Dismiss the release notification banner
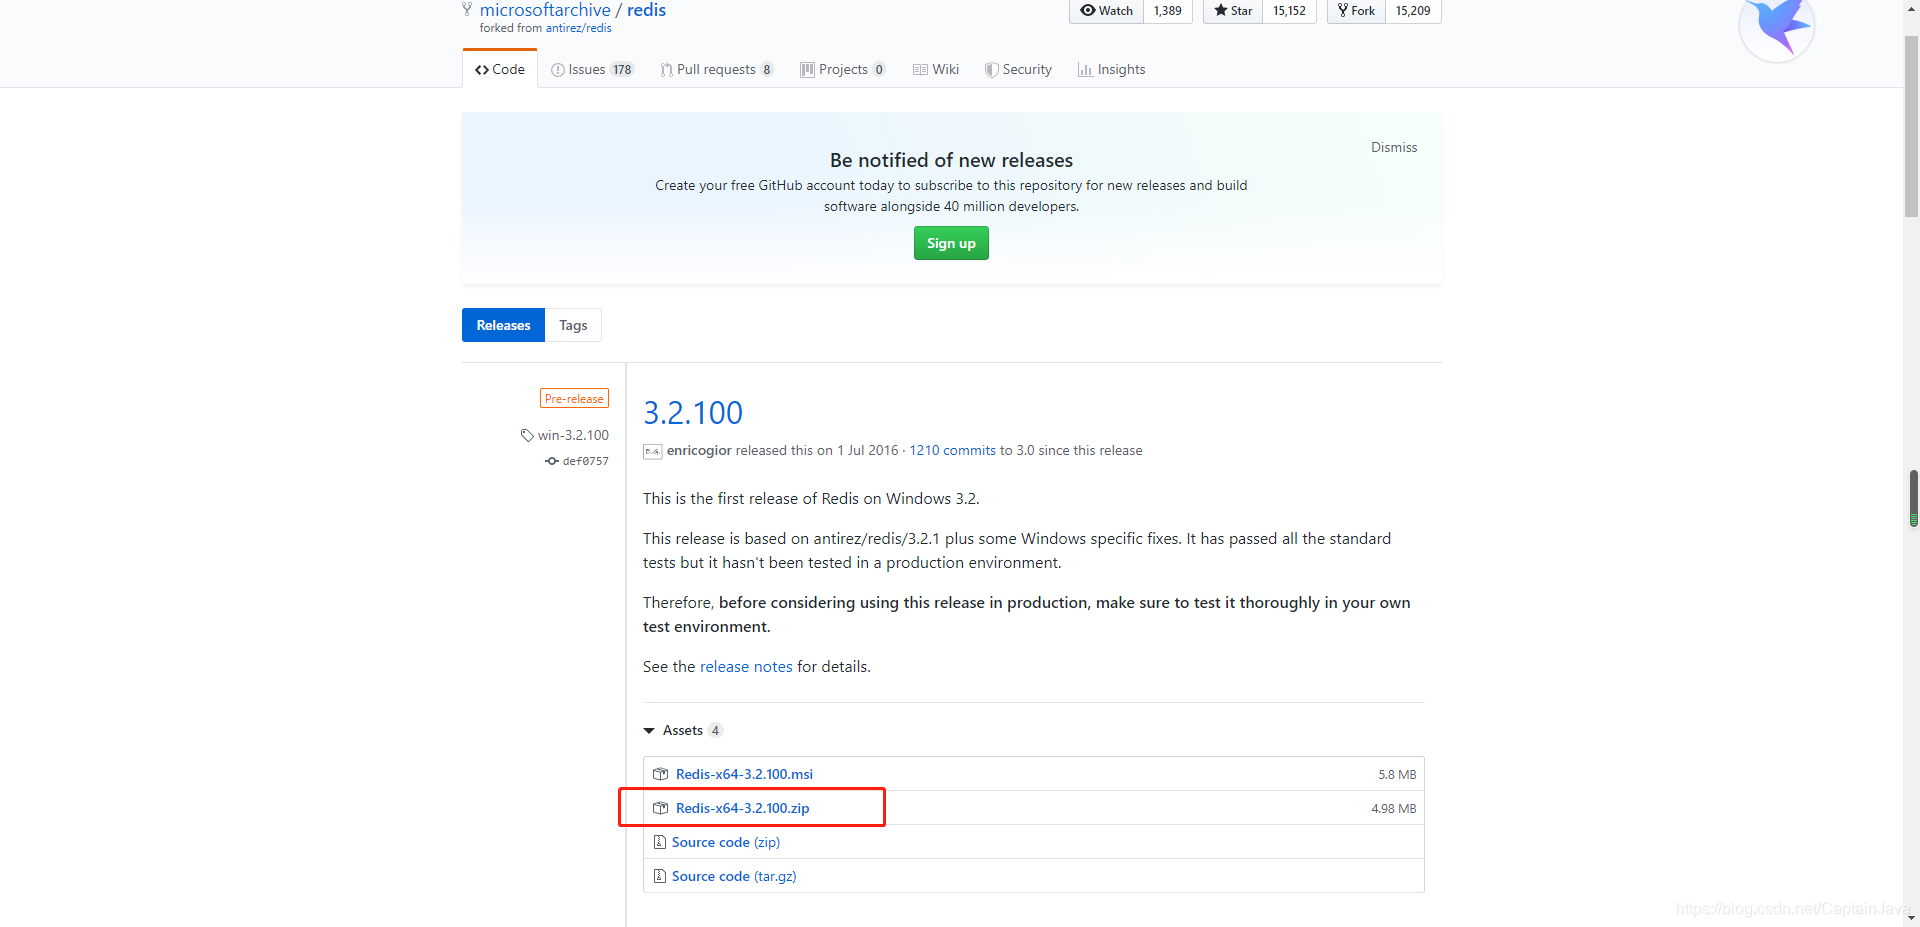 [1394, 147]
